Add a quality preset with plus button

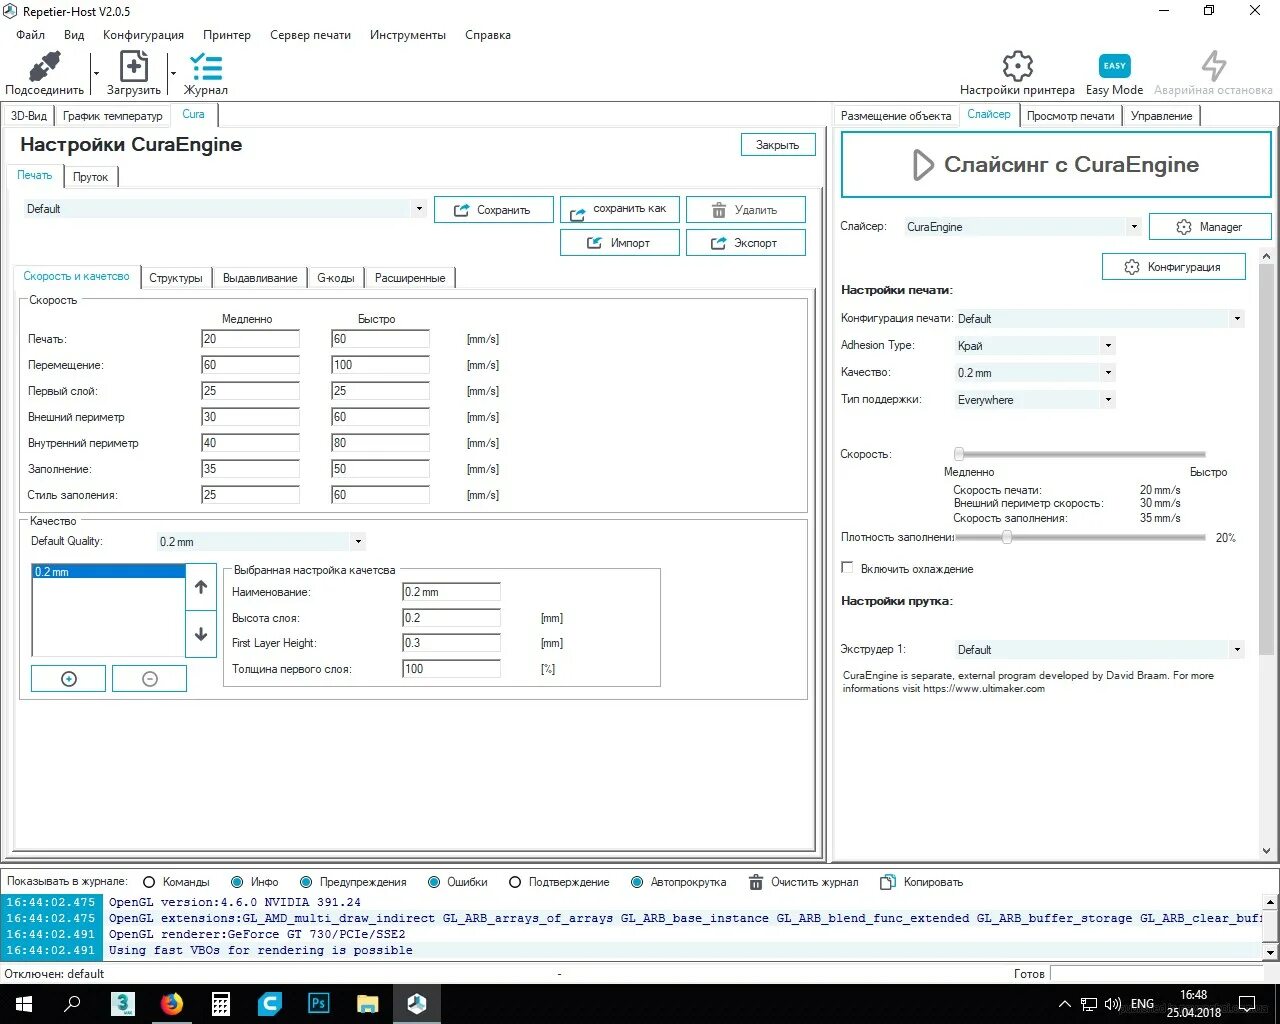69,679
